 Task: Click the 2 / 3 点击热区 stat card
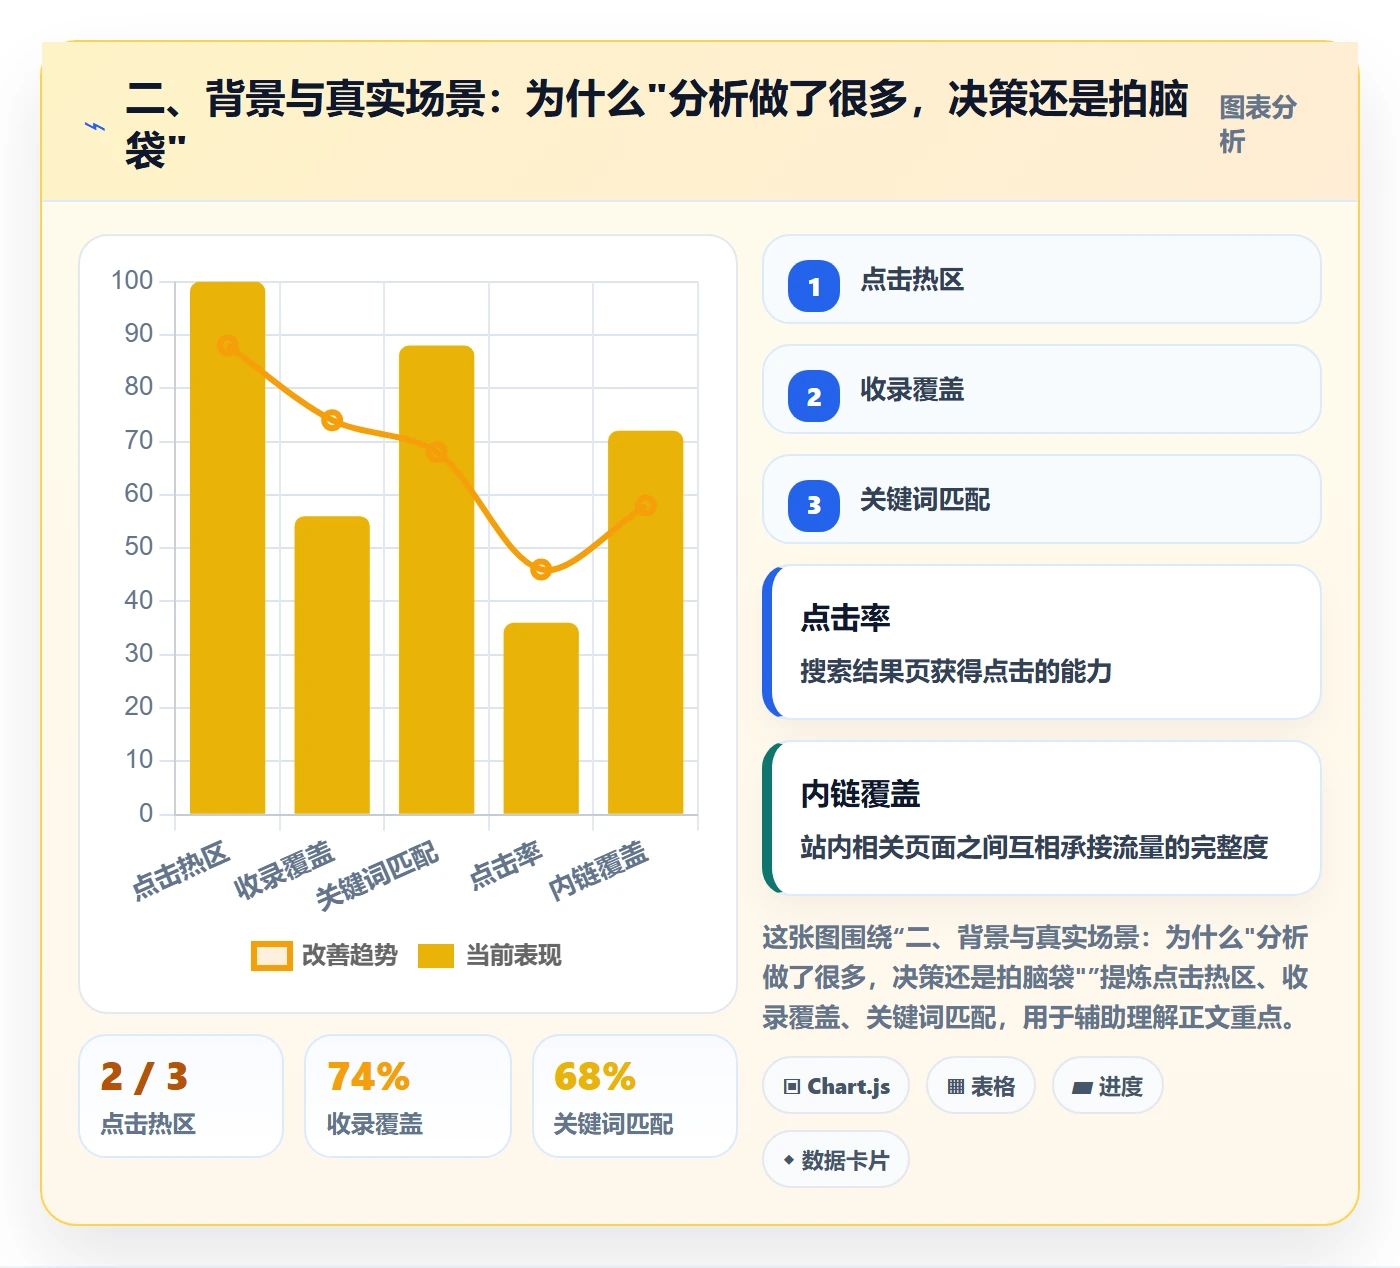click(181, 1096)
